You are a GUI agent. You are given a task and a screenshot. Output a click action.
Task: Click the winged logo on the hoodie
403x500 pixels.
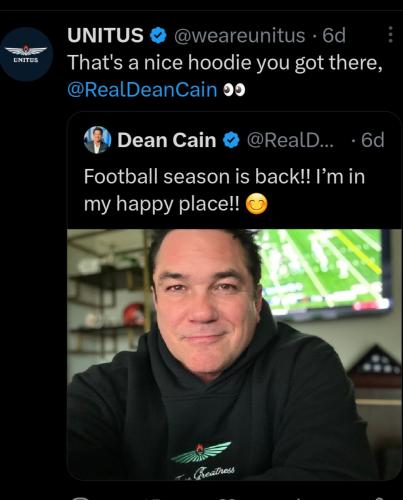click(x=201, y=453)
